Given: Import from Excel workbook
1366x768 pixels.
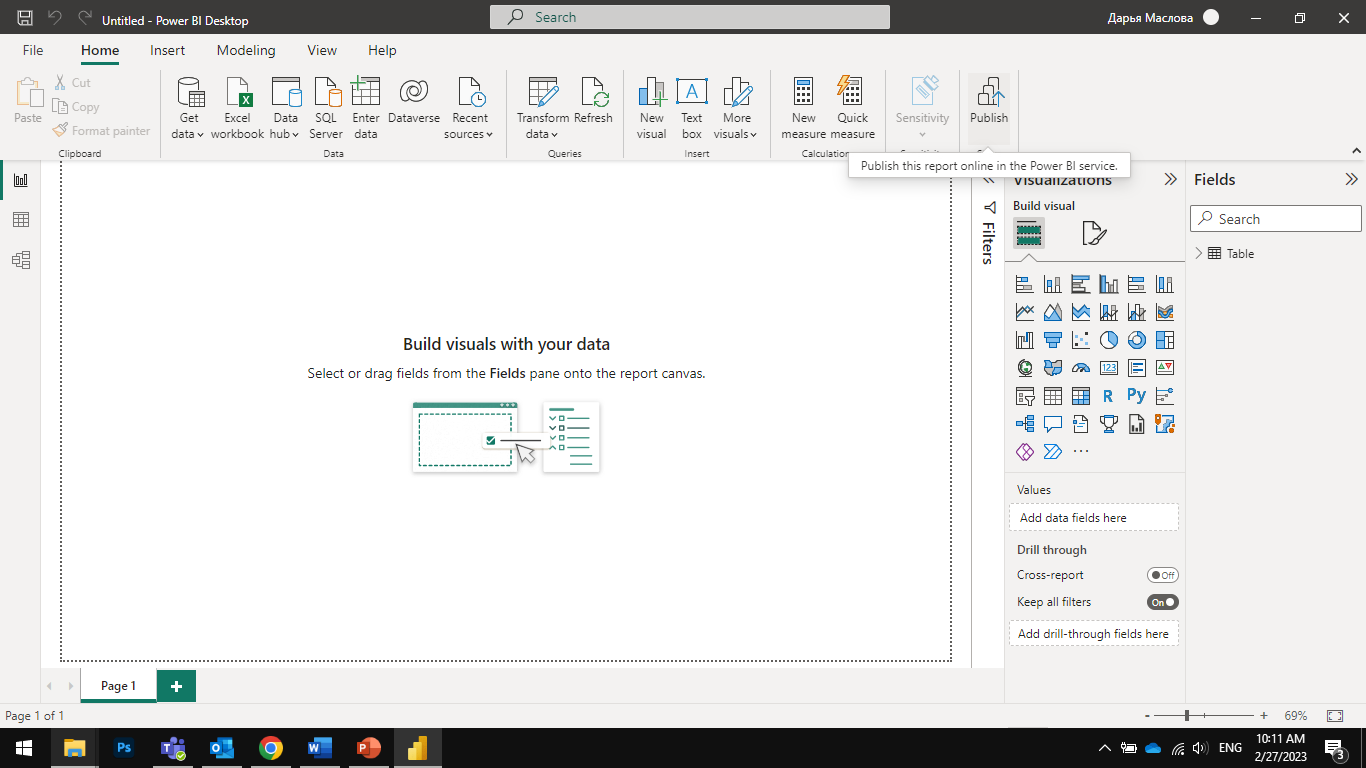Looking at the screenshot, I should (237, 107).
